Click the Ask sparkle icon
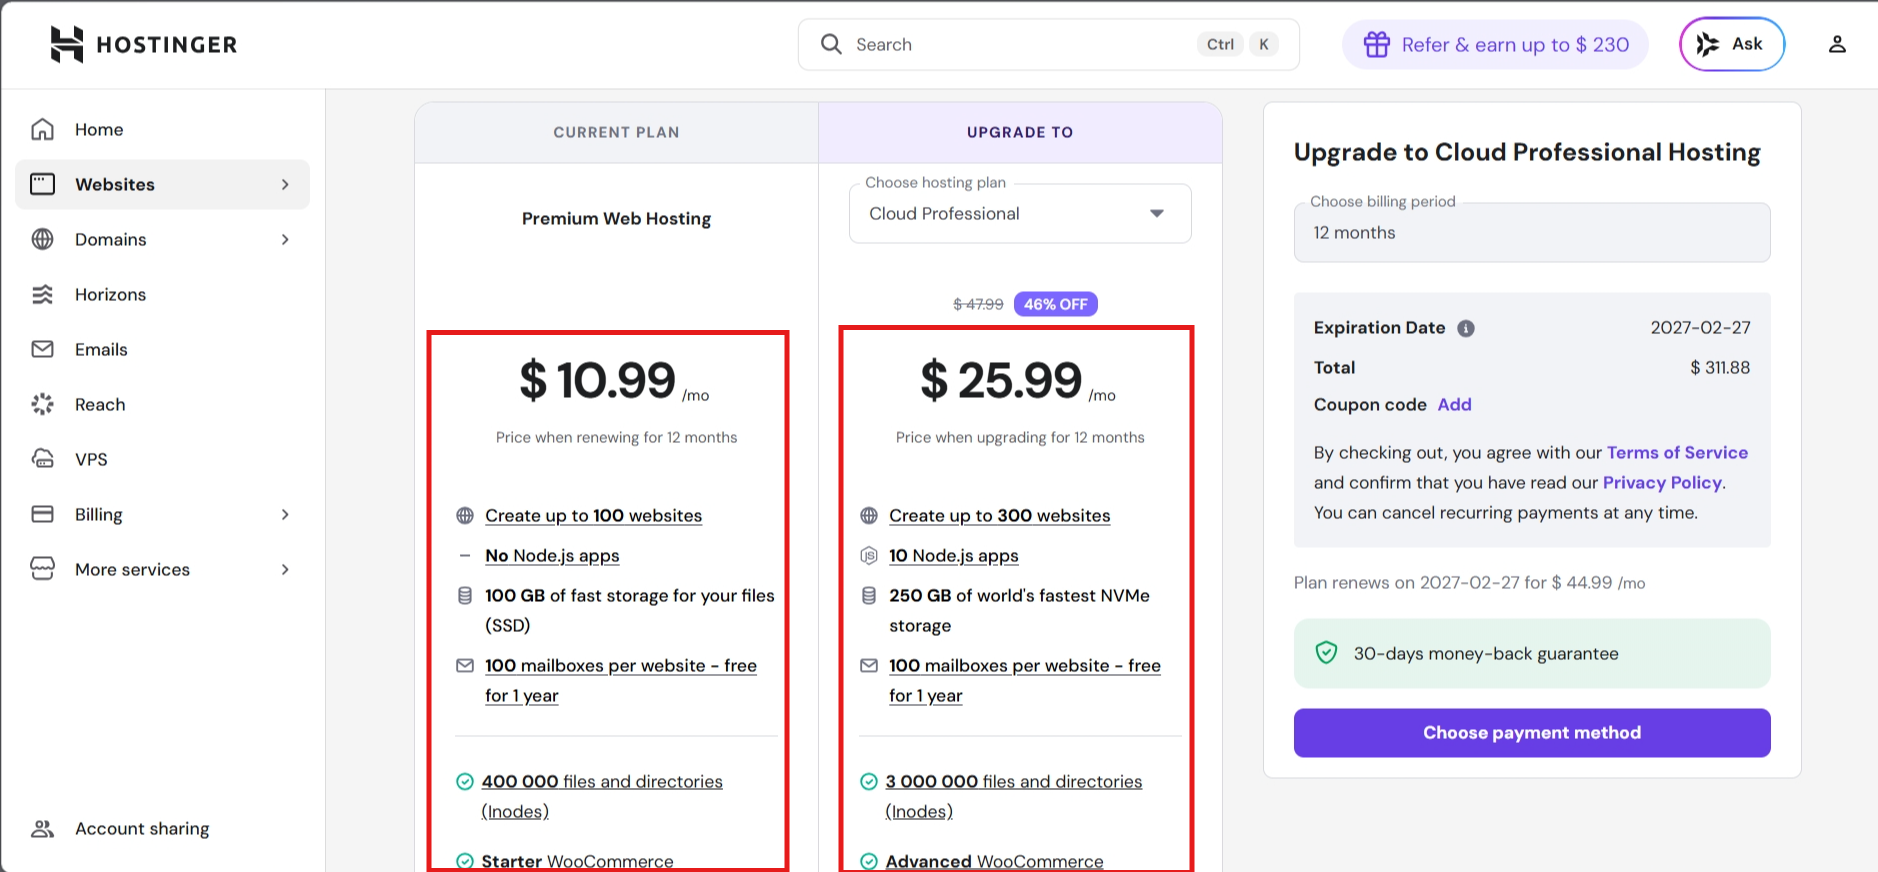 click(x=1708, y=44)
